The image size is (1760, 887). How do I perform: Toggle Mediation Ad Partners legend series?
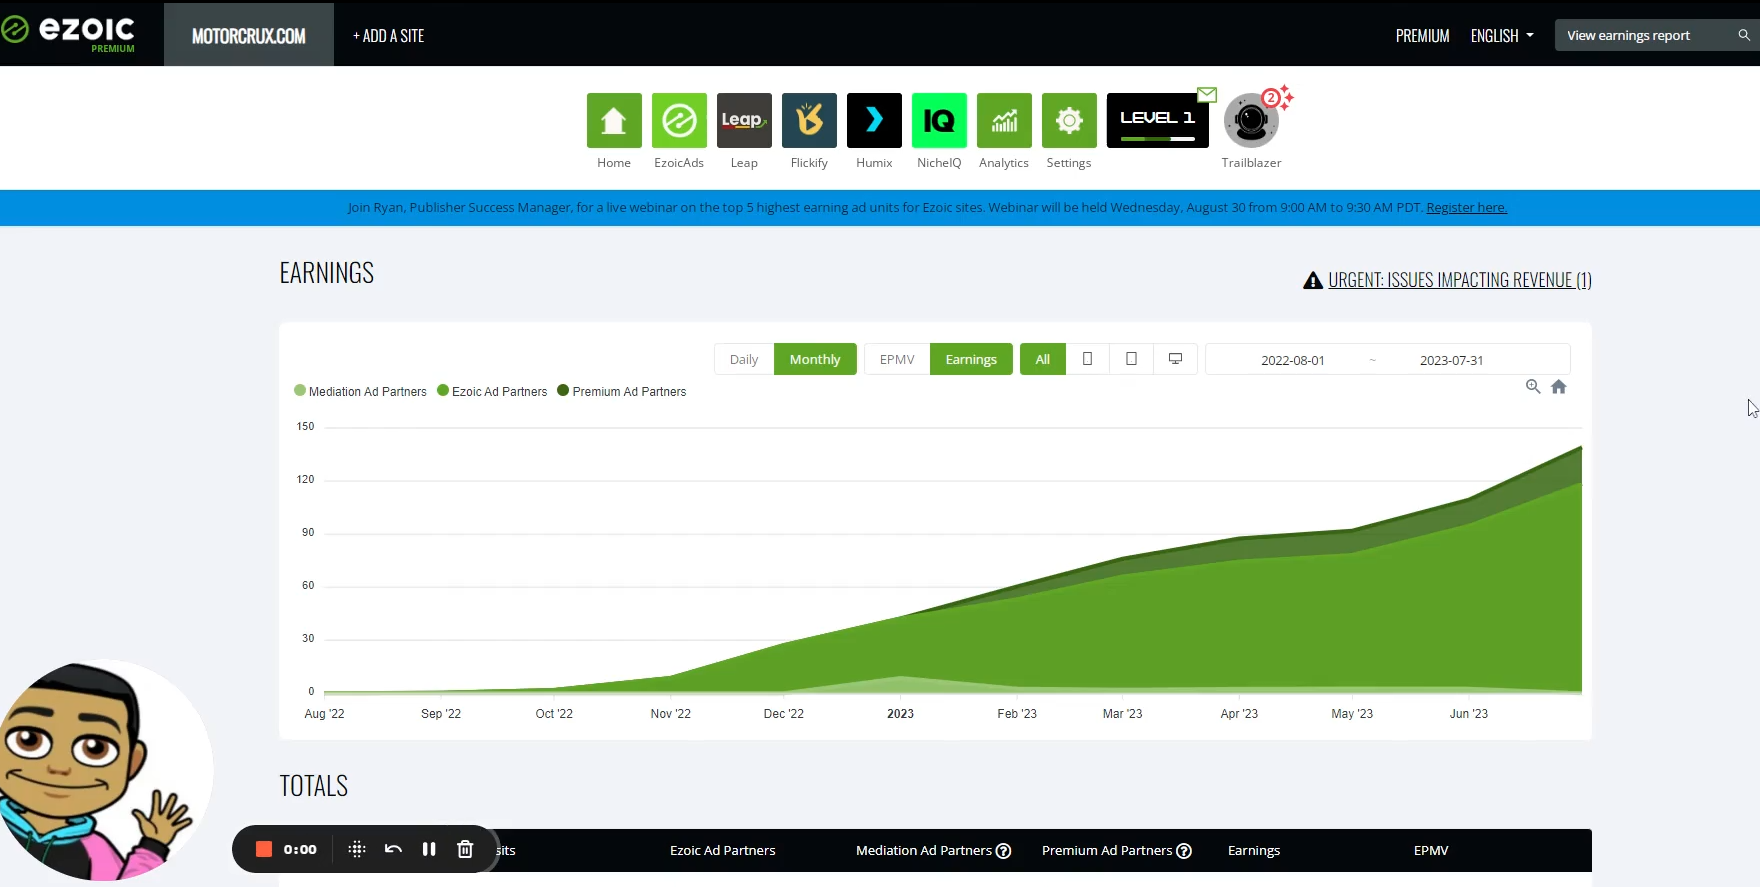360,391
